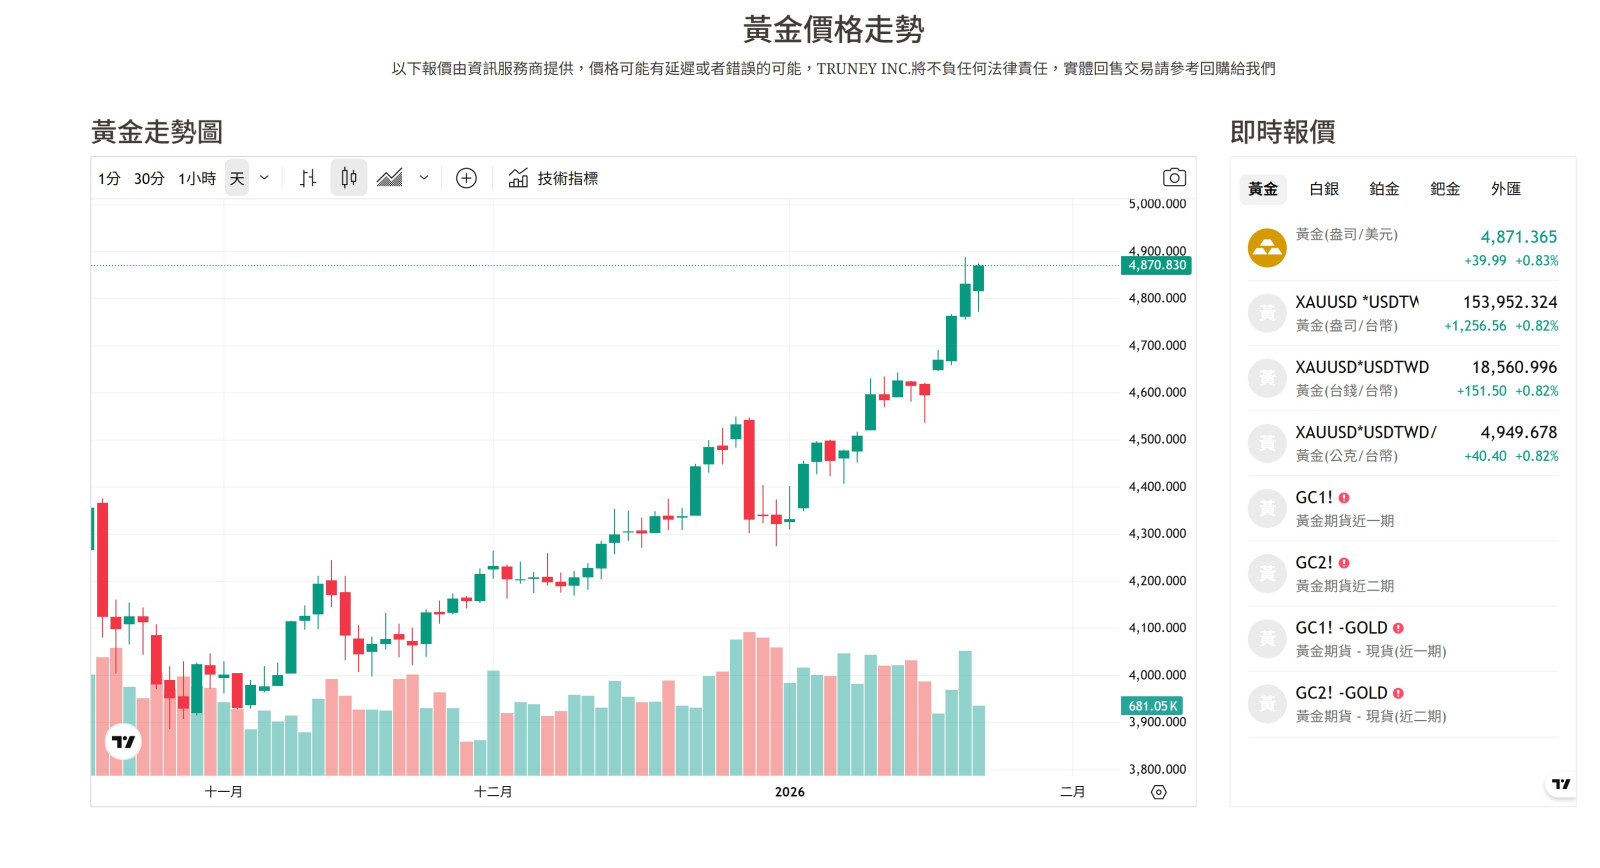Click the volume label 681.05 K

point(1153,706)
